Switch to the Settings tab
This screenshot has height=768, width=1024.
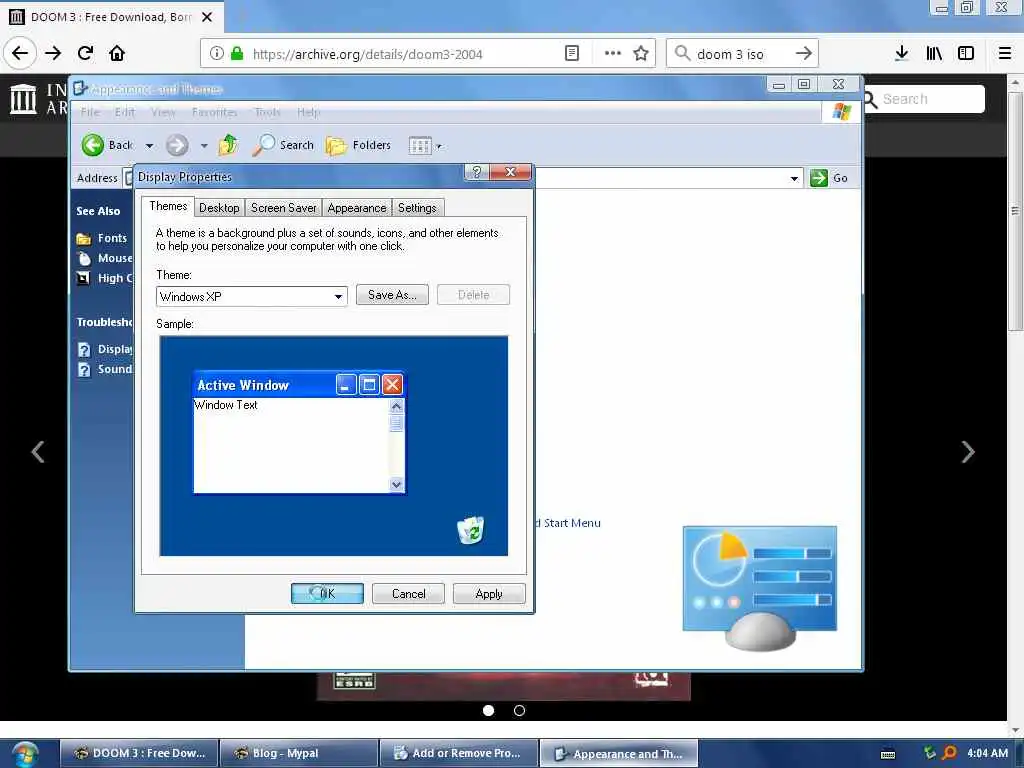point(417,208)
